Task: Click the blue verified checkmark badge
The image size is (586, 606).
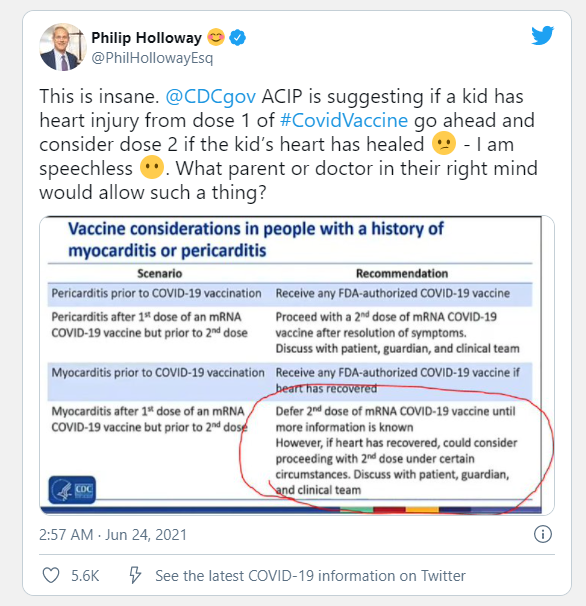Action: 237,38
